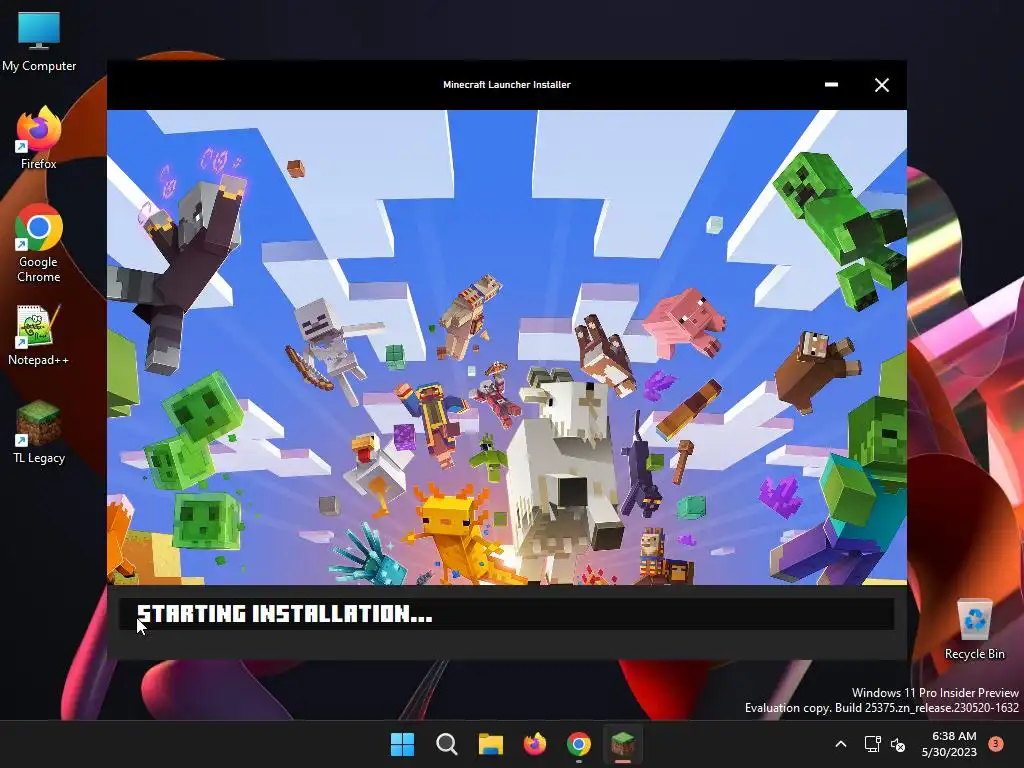The height and width of the screenshot is (768, 1024).
Task: Open Windows Start menu
Action: (402, 744)
